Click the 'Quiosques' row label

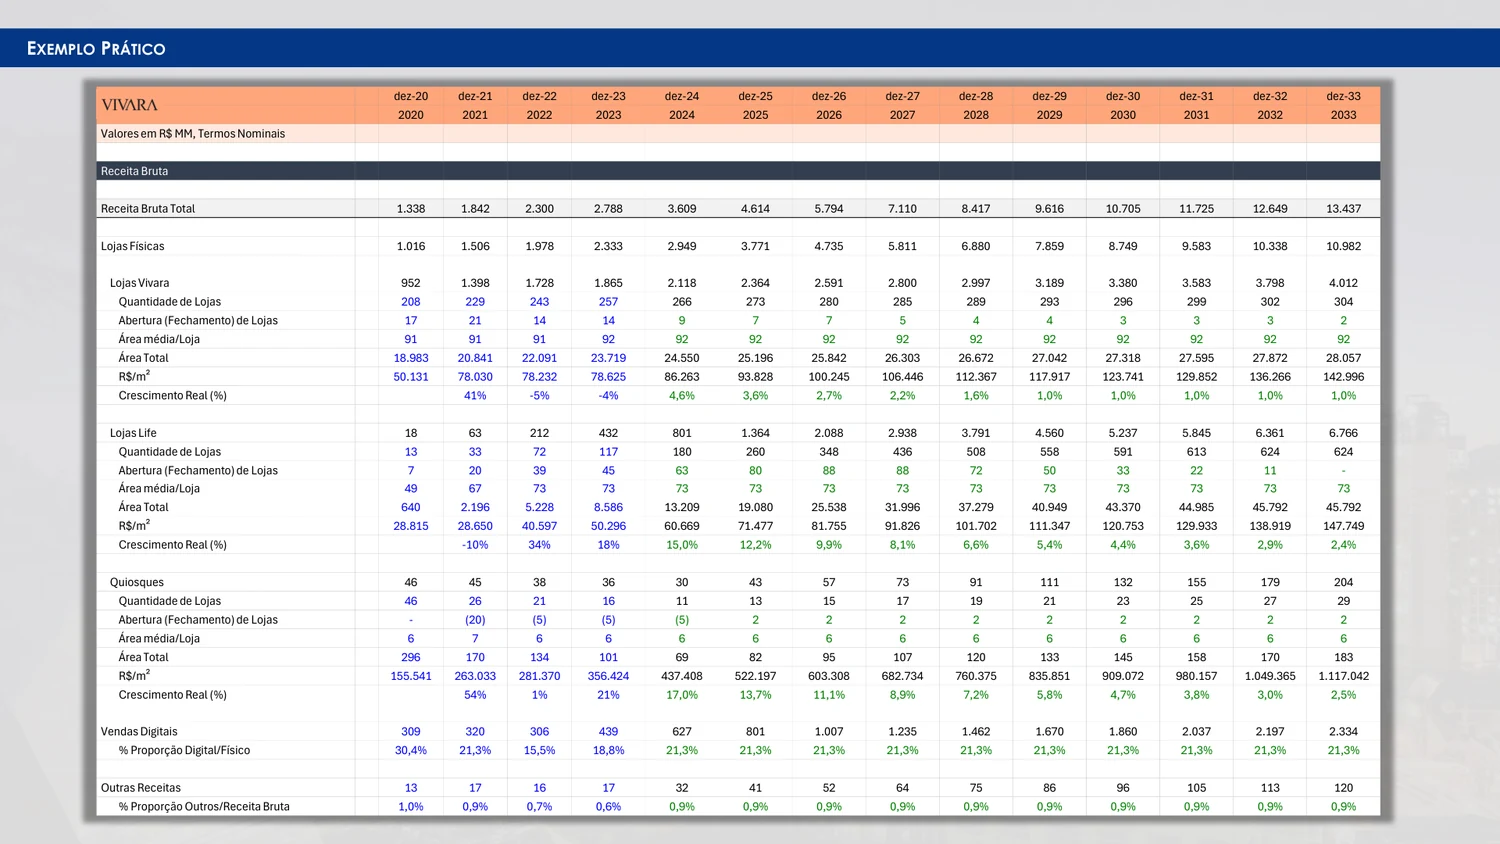(x=137, y=582)
